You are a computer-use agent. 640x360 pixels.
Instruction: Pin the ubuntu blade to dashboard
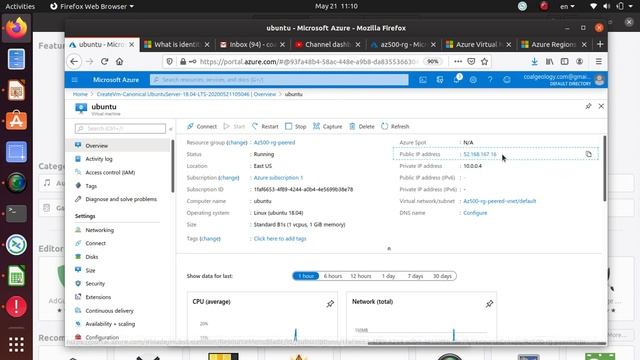pyautogui.click(x=588, y=106)
